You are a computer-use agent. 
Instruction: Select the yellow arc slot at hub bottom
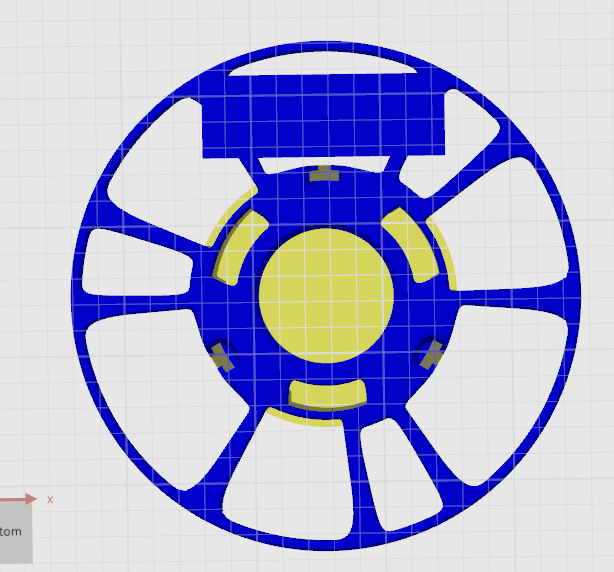(328, 394)
